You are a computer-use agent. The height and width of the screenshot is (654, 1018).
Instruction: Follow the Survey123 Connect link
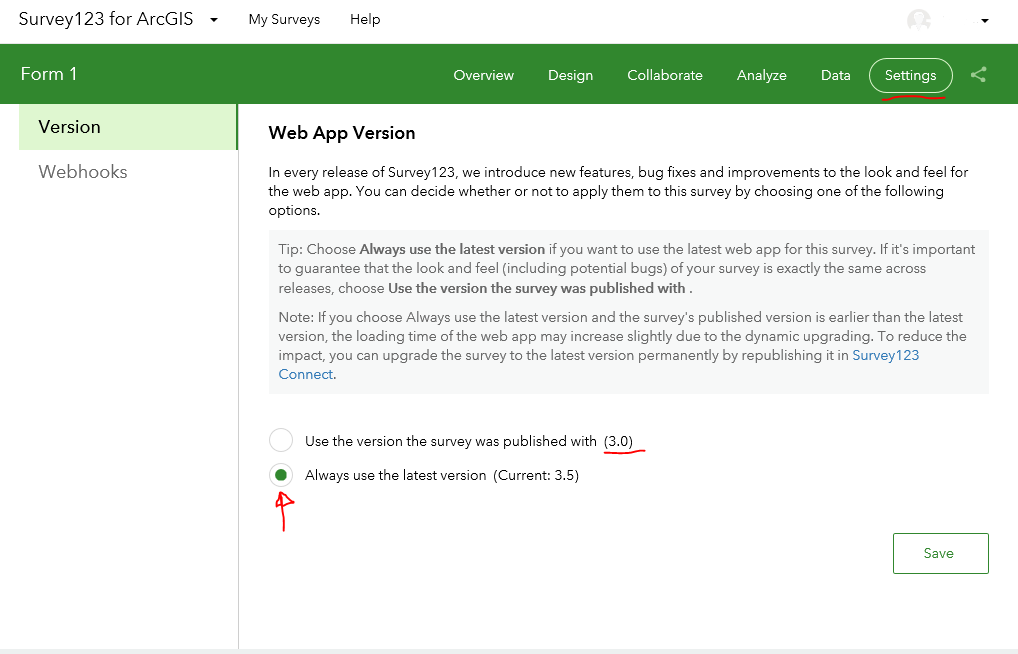tap(886, 355)
